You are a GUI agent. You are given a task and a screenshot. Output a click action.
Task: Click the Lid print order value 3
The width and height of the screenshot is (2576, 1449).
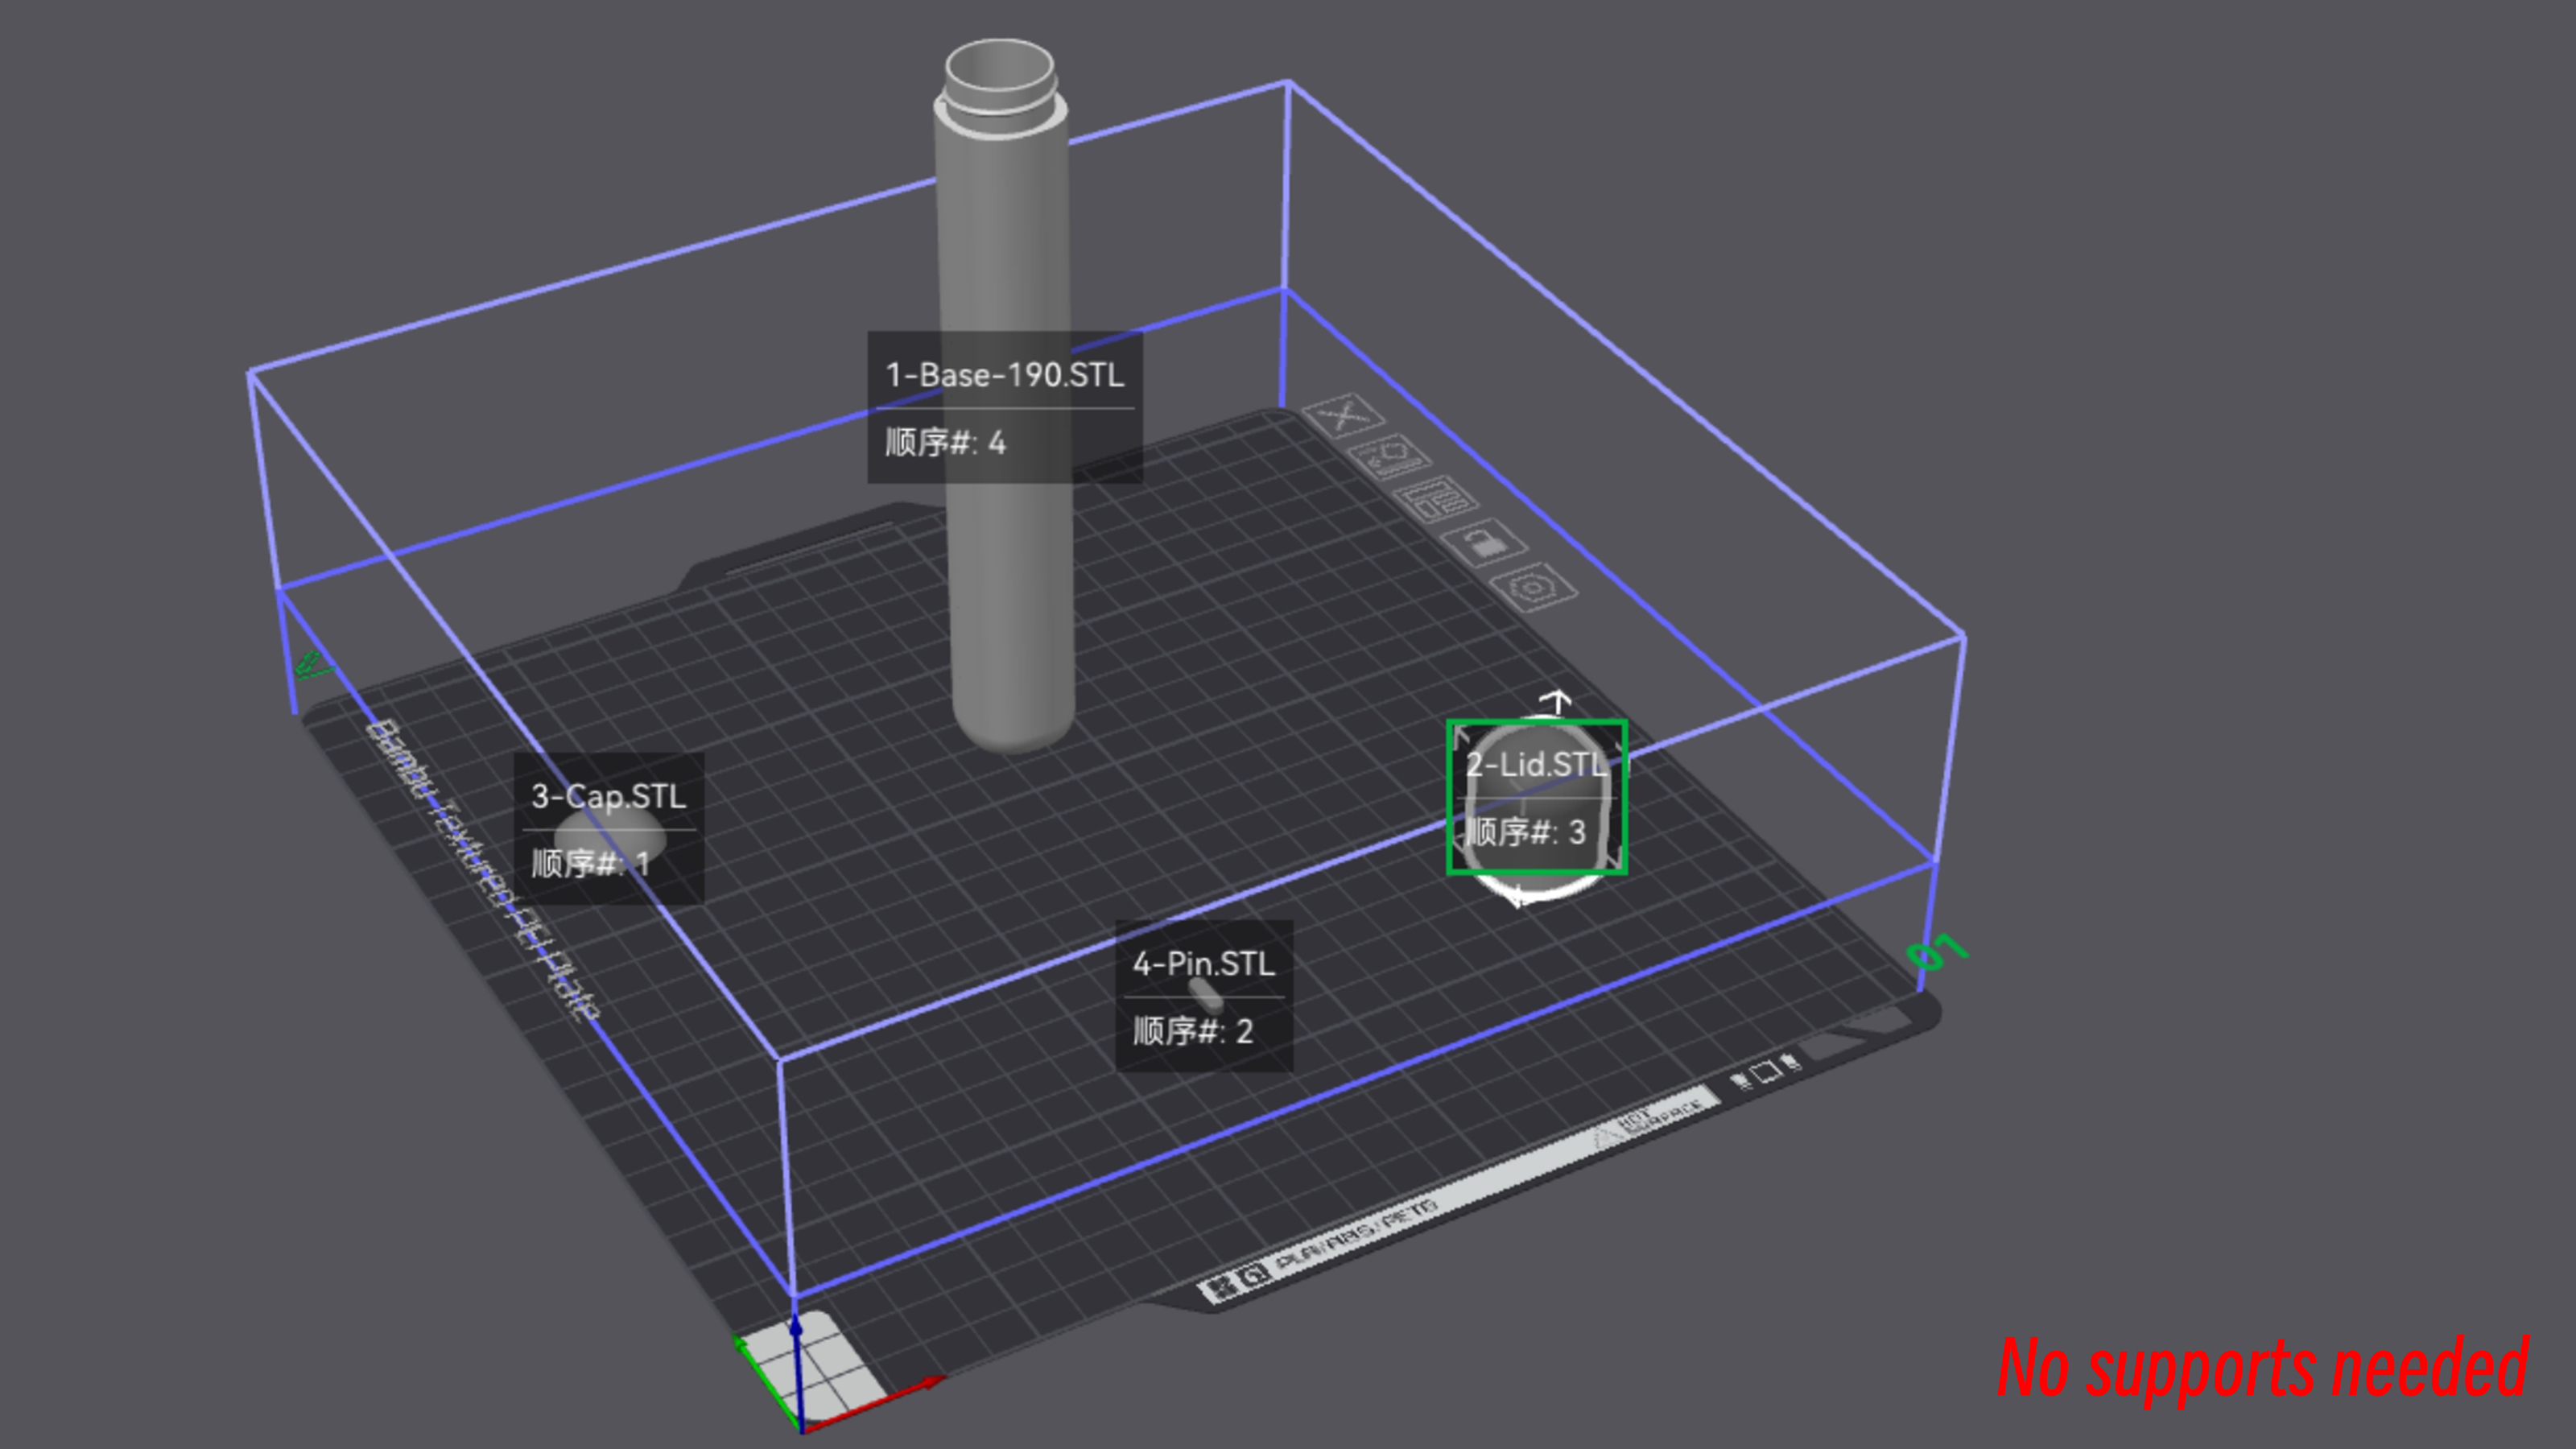pyautogui.click(x=1576, y=832)
